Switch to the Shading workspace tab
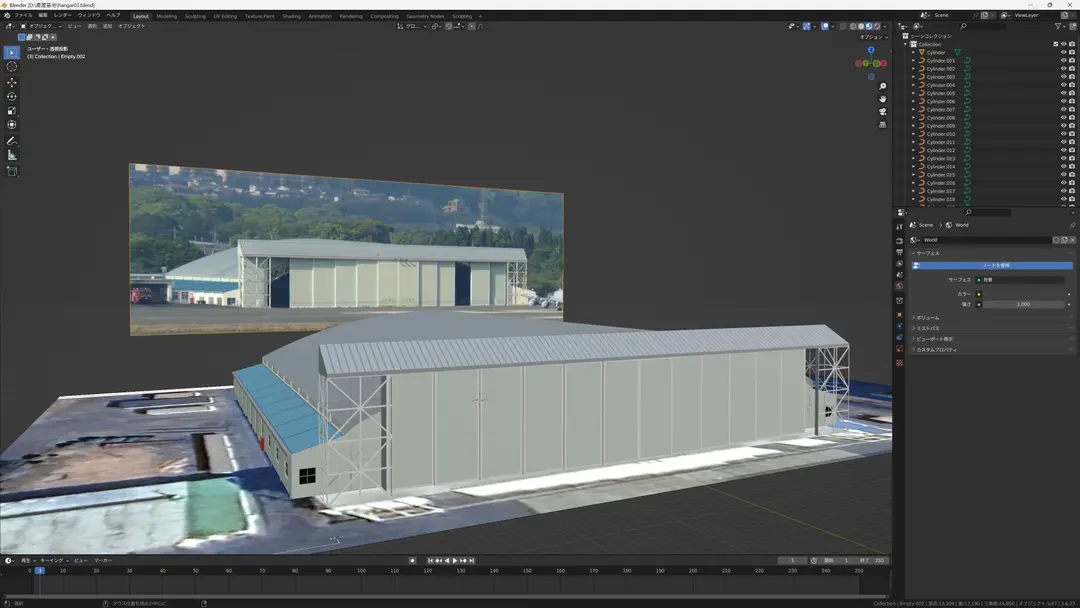1080x608 pixels. pos(291,16)
